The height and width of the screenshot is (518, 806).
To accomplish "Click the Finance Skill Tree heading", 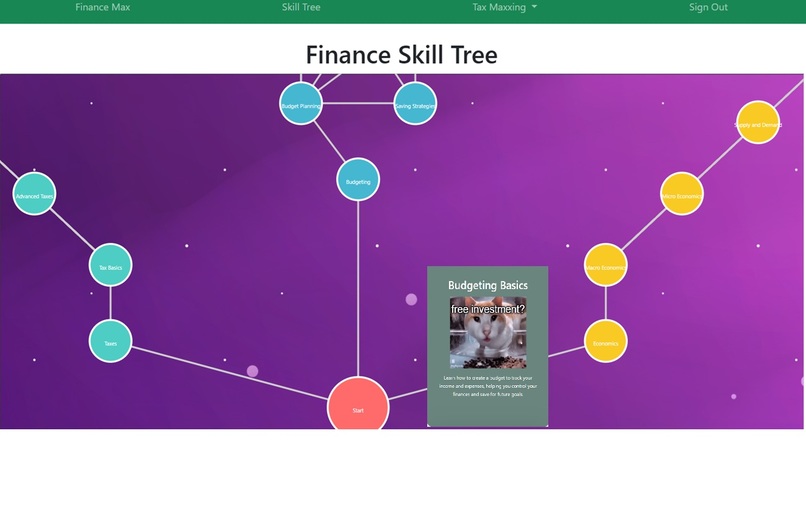I will coord(401,54).
